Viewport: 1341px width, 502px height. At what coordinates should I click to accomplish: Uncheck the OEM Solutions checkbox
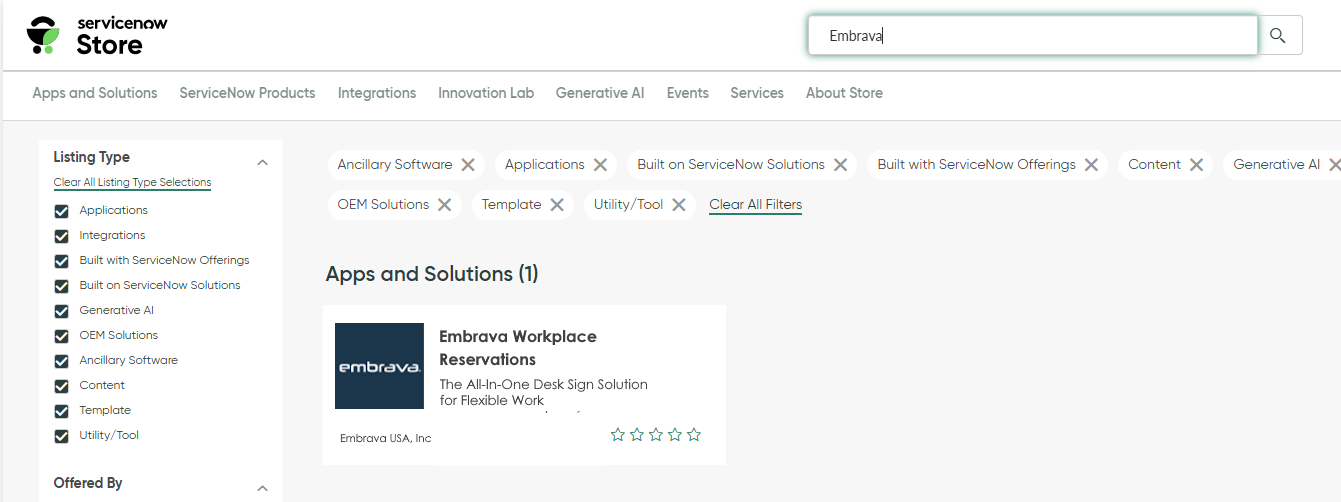coord(62,336)
